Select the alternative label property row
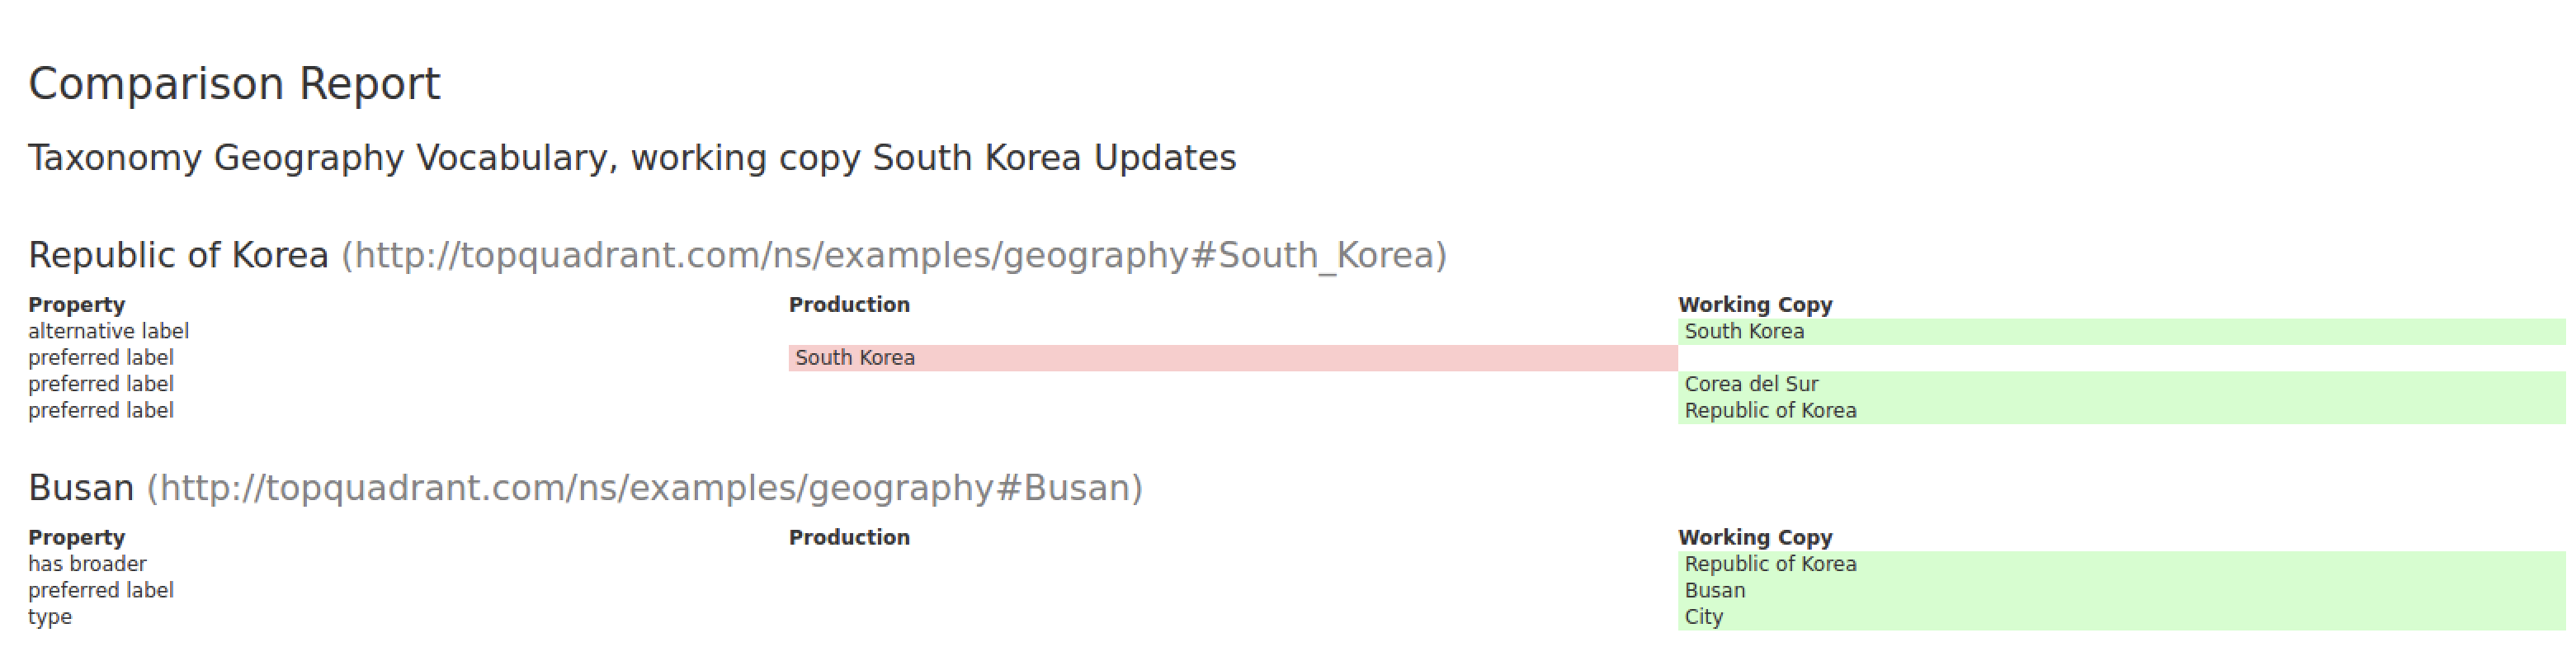Viewport: 2576px width, 647px height. click(108, 331)
